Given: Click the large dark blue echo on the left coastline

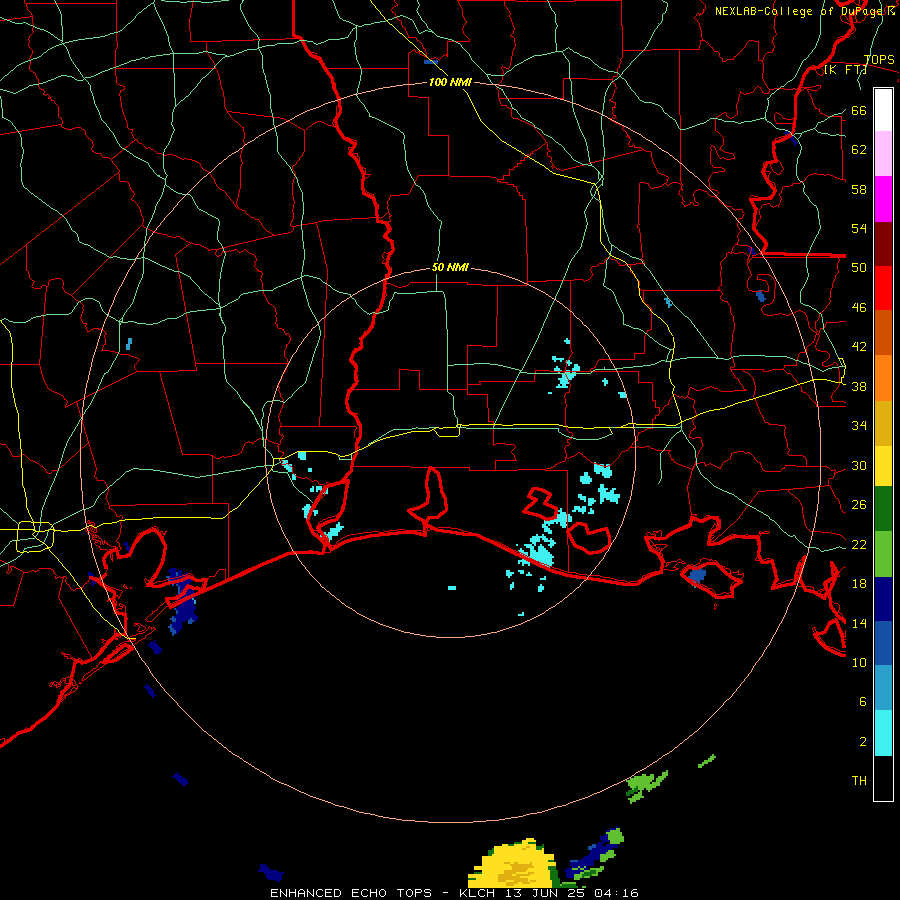Looking at the screenshot, I should pos(184,602).
